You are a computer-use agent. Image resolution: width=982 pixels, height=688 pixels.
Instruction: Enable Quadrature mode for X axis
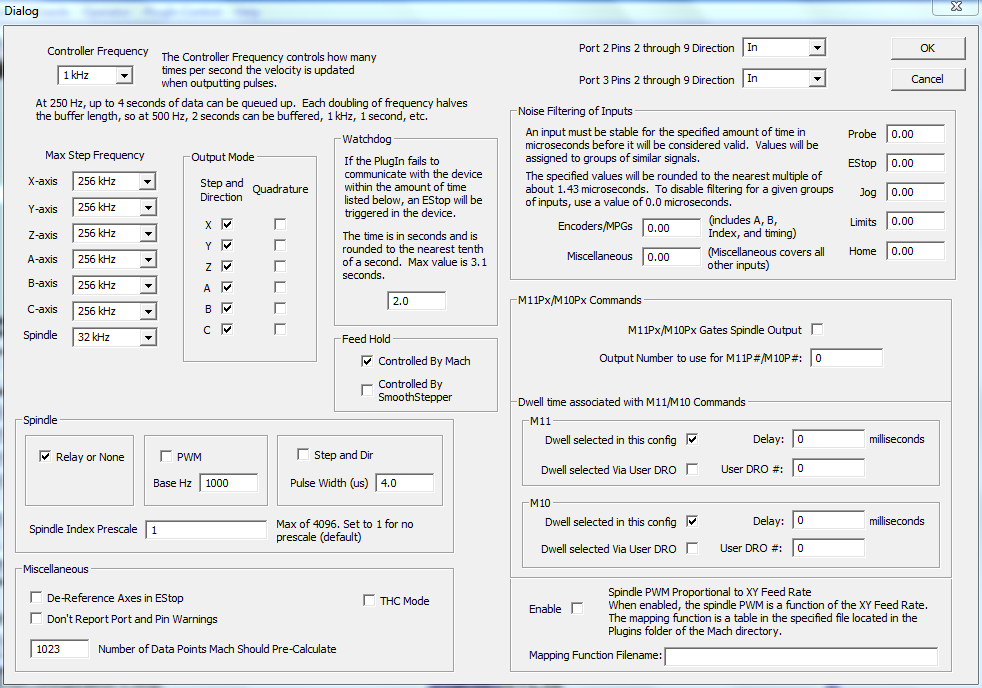point(280,224)
